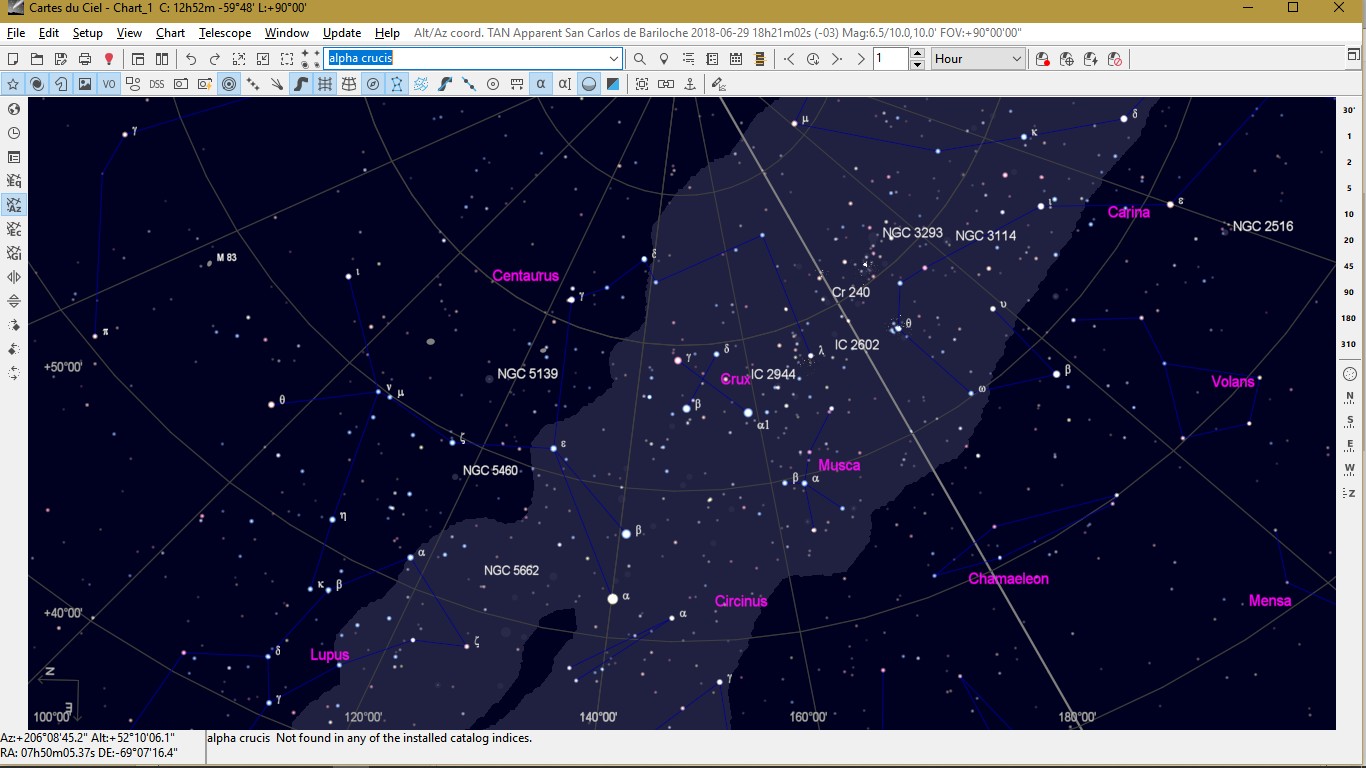Slew telescope with the crosshair telescope icon
The height and width of the screenshot is (768, 1366).
pos(1067,59)
